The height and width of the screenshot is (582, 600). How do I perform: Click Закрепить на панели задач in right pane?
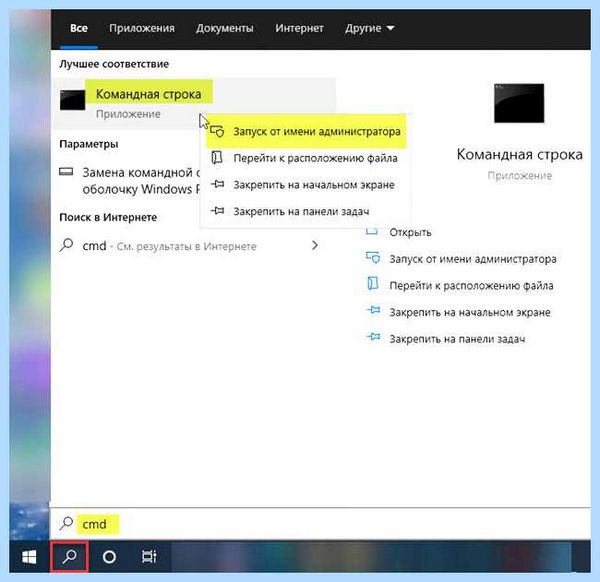pyautogui.click(x=457, y=339)
